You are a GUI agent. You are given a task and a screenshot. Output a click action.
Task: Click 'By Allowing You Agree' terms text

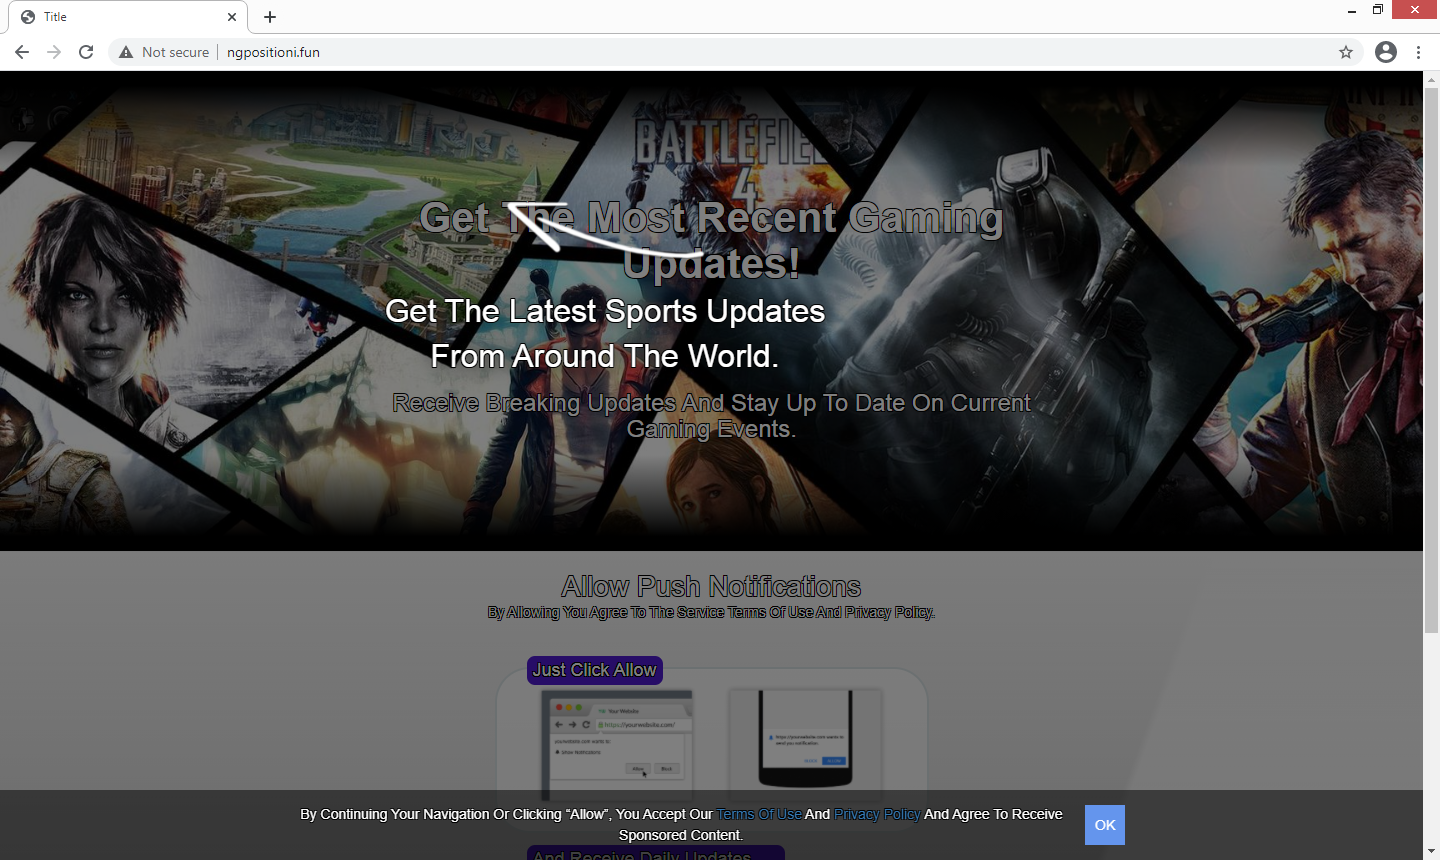(711, 612)
